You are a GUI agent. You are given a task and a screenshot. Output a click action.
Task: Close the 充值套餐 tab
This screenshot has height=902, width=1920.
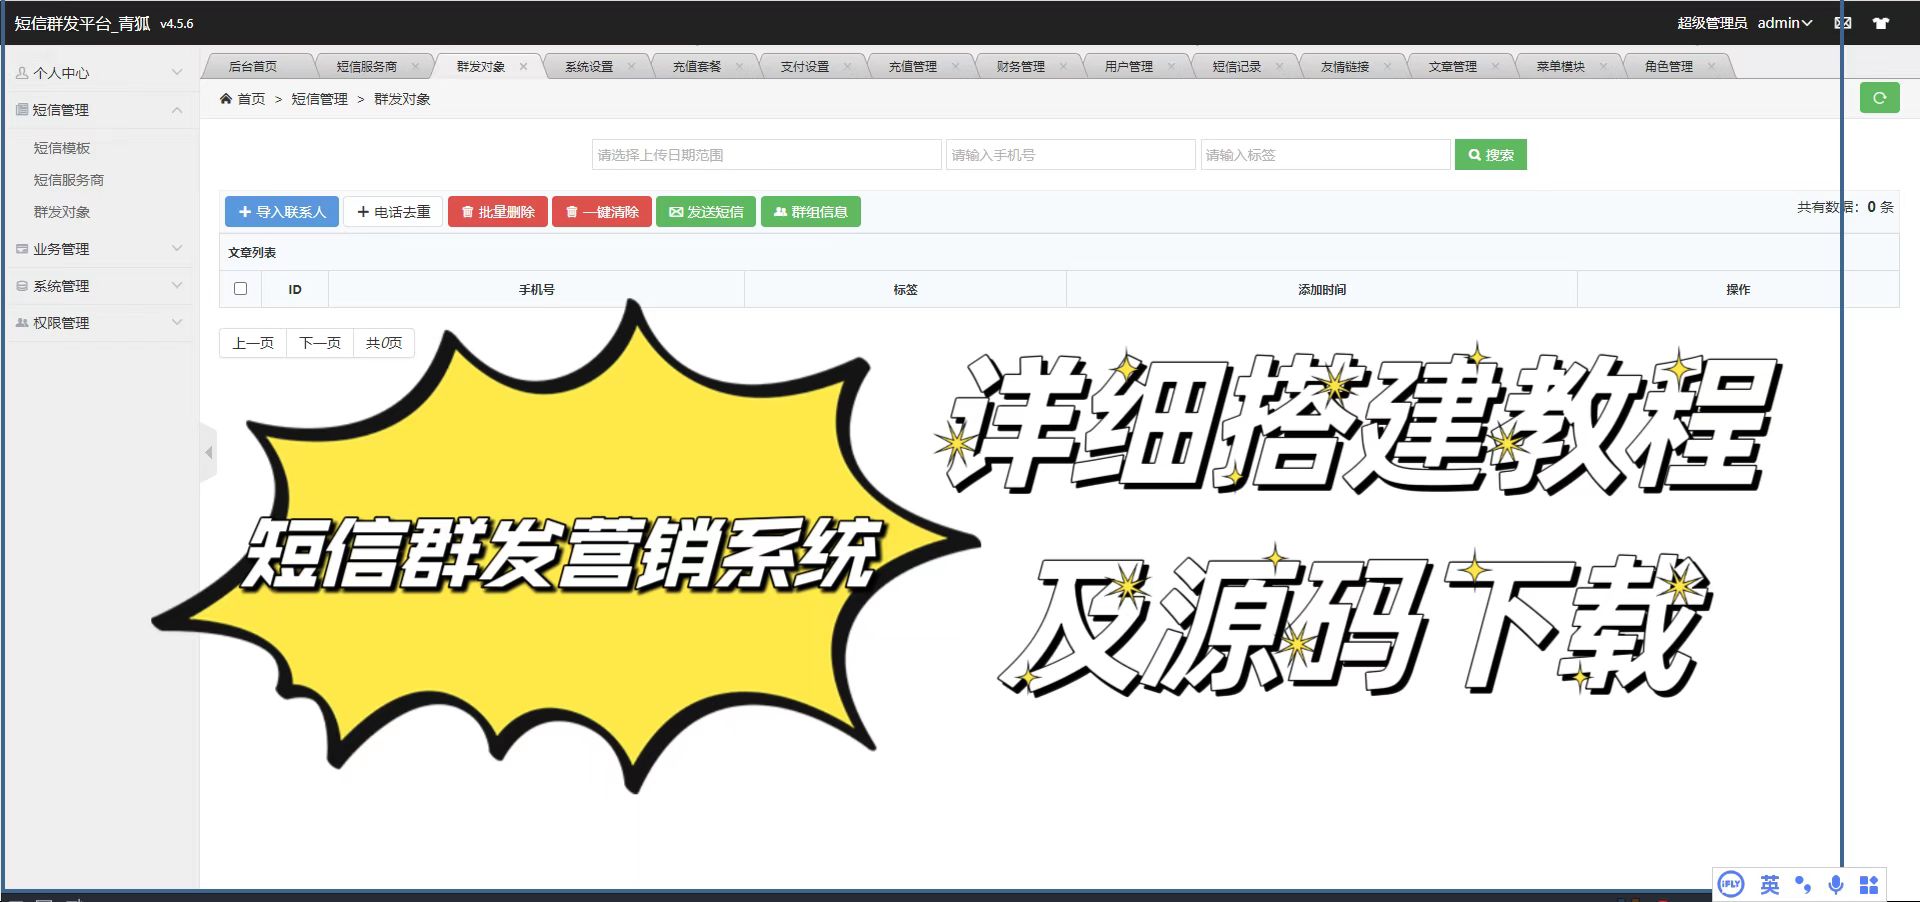(x=739, y=66)
